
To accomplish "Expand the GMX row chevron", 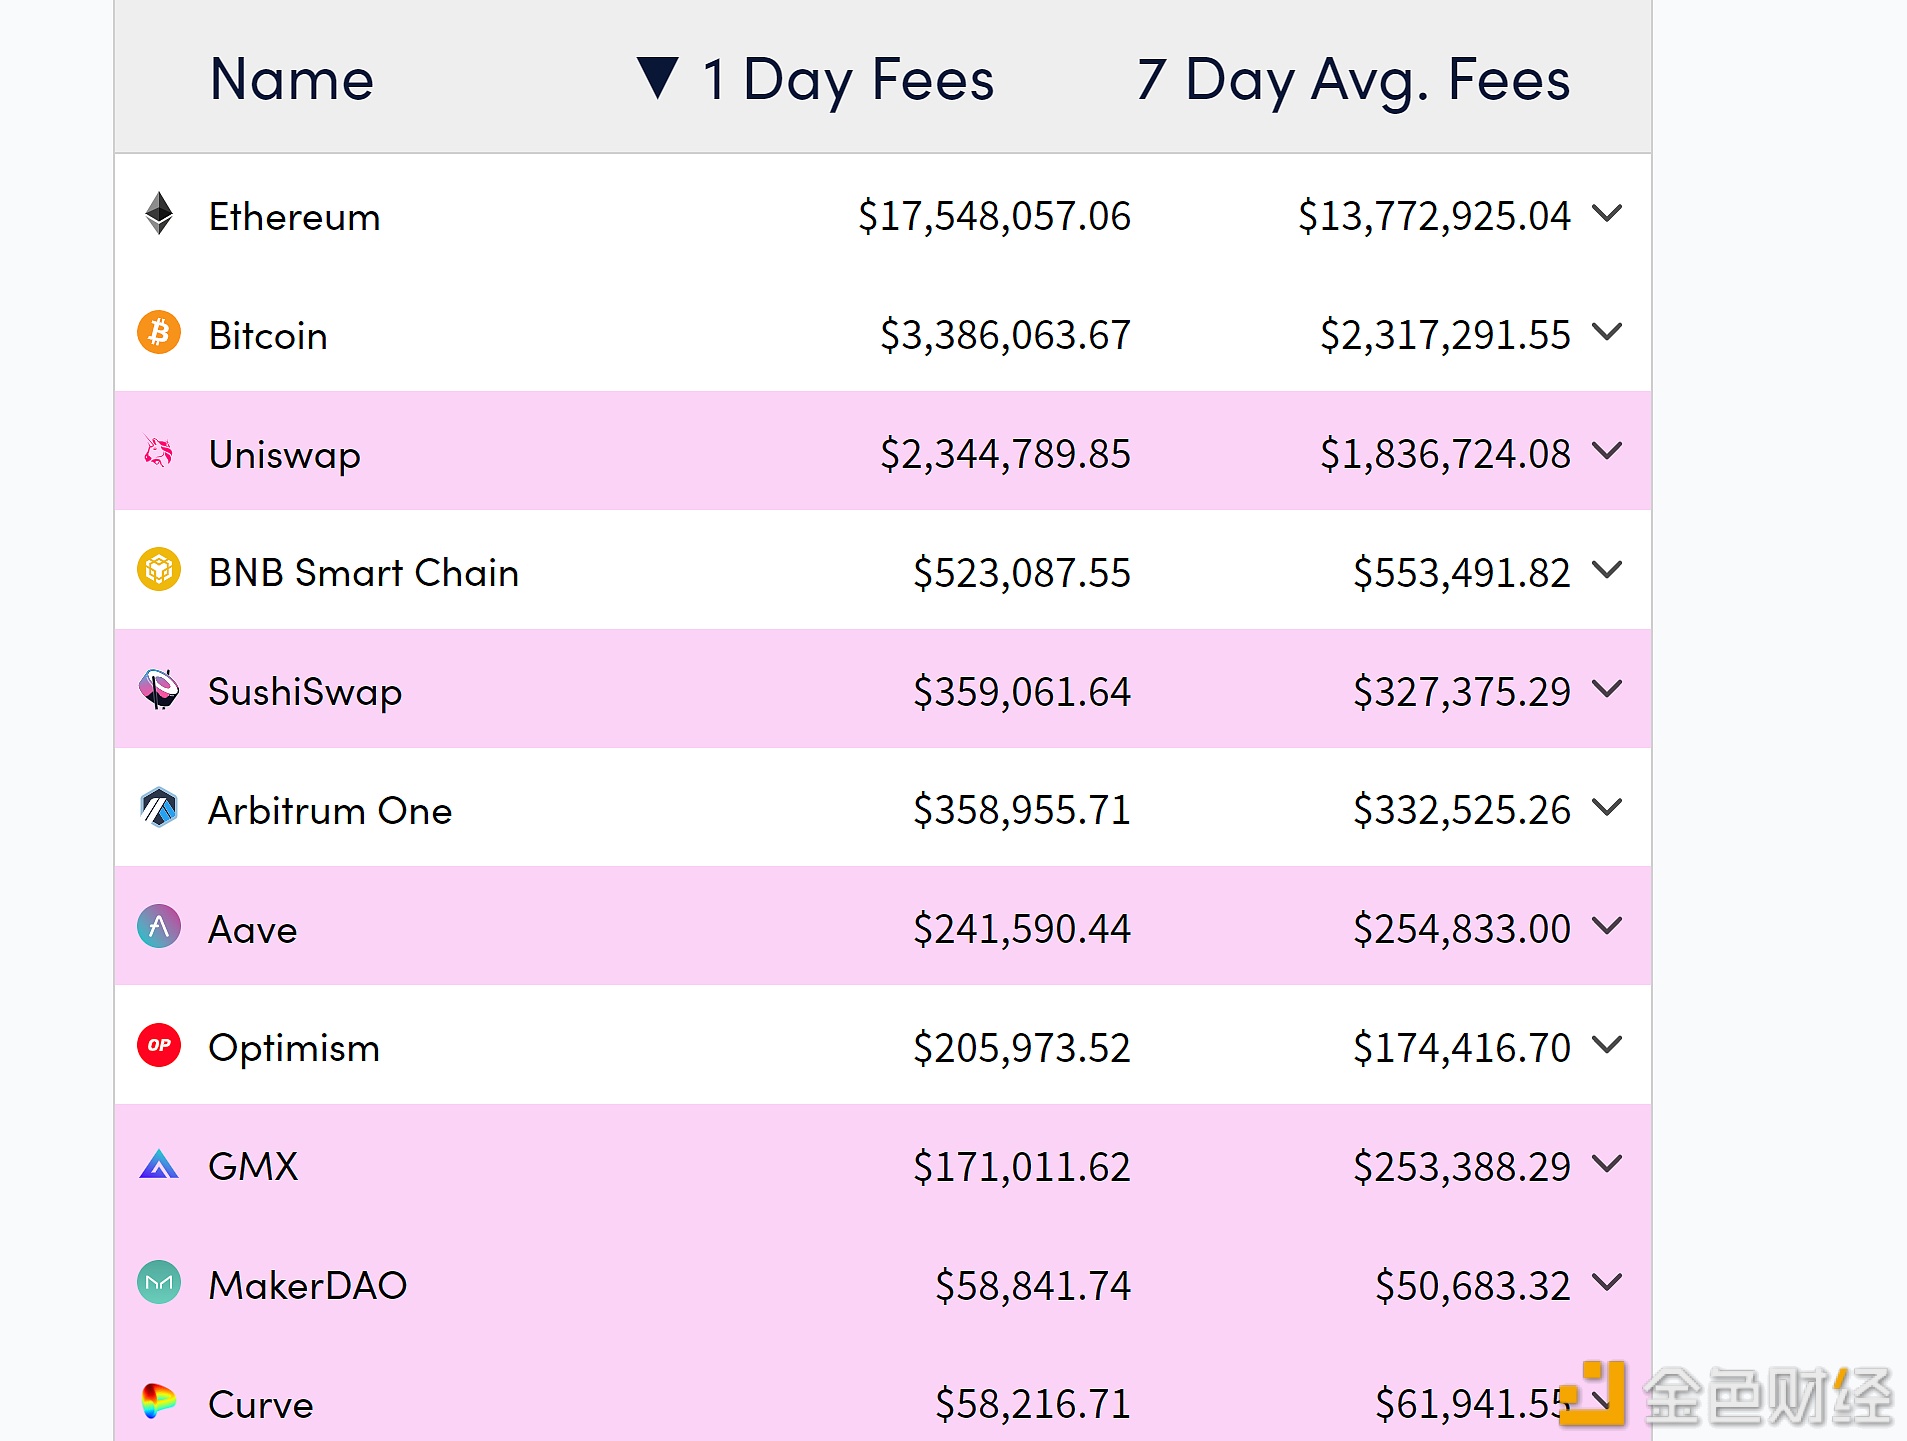I will tap(1607, 1164).
